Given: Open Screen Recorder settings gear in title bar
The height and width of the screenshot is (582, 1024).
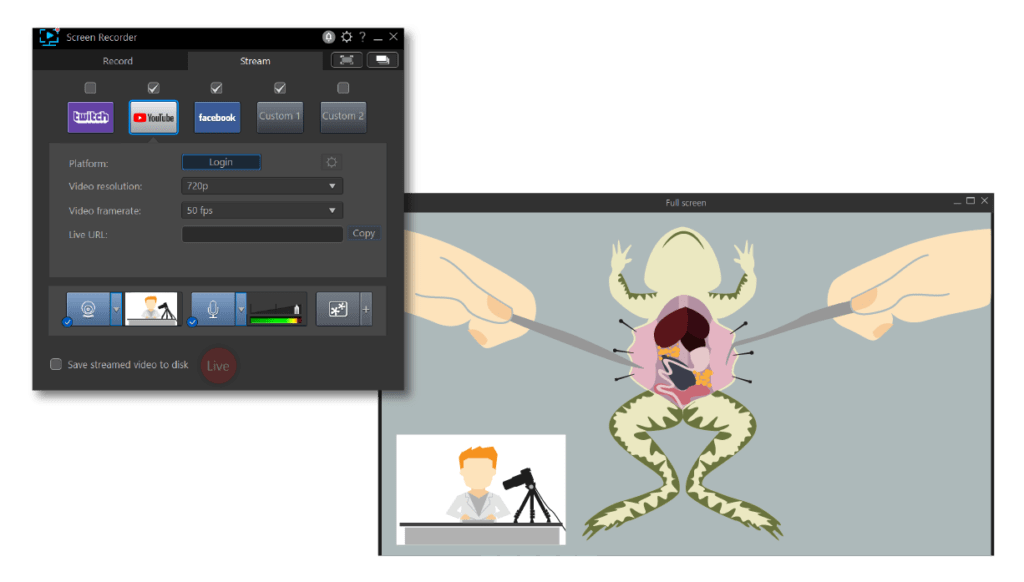Looking at the screenshot, I should coord(347,37).
